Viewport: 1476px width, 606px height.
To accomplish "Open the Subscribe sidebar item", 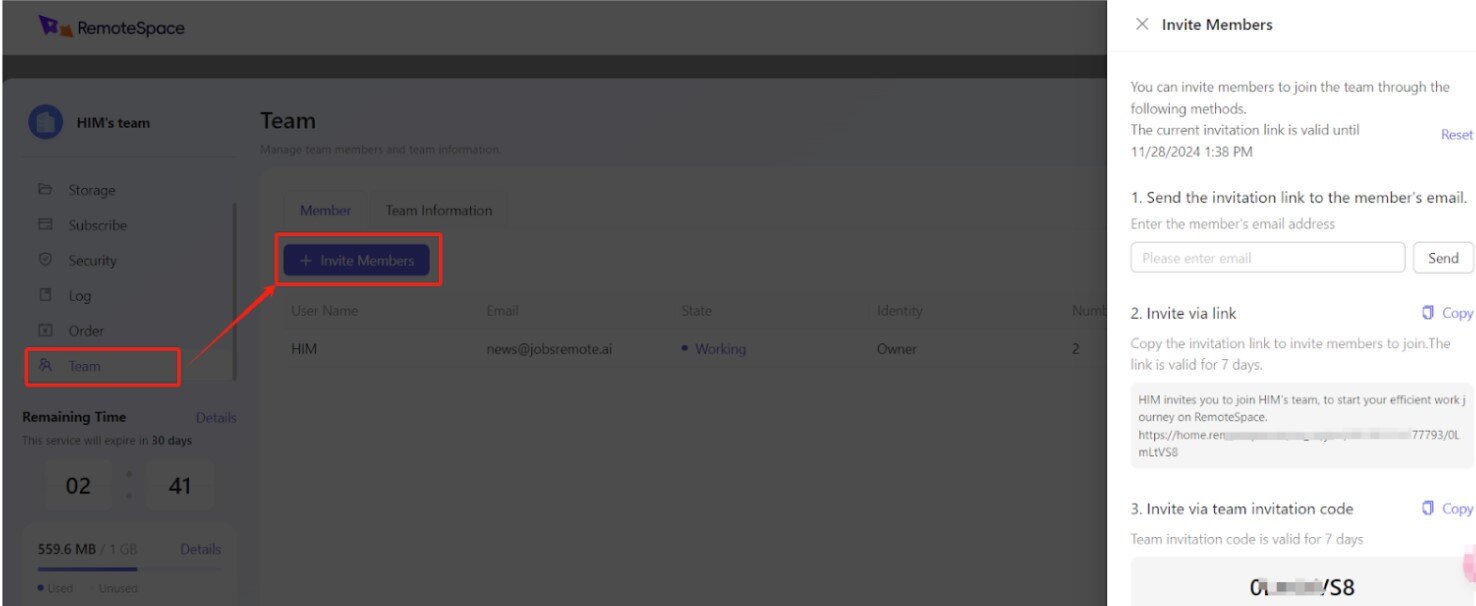I will 97,225.
